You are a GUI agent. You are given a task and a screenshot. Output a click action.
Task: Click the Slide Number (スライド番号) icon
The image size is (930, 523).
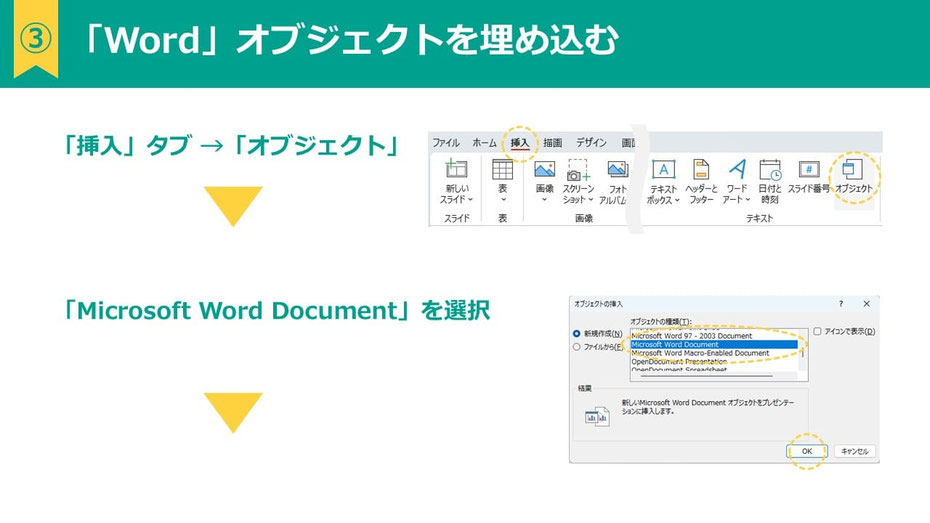(808, 170)
